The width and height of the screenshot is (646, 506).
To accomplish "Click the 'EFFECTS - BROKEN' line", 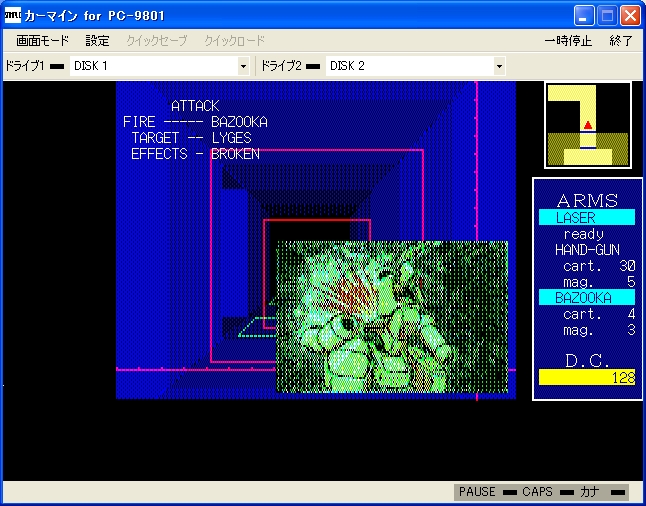I will (195, 154).
